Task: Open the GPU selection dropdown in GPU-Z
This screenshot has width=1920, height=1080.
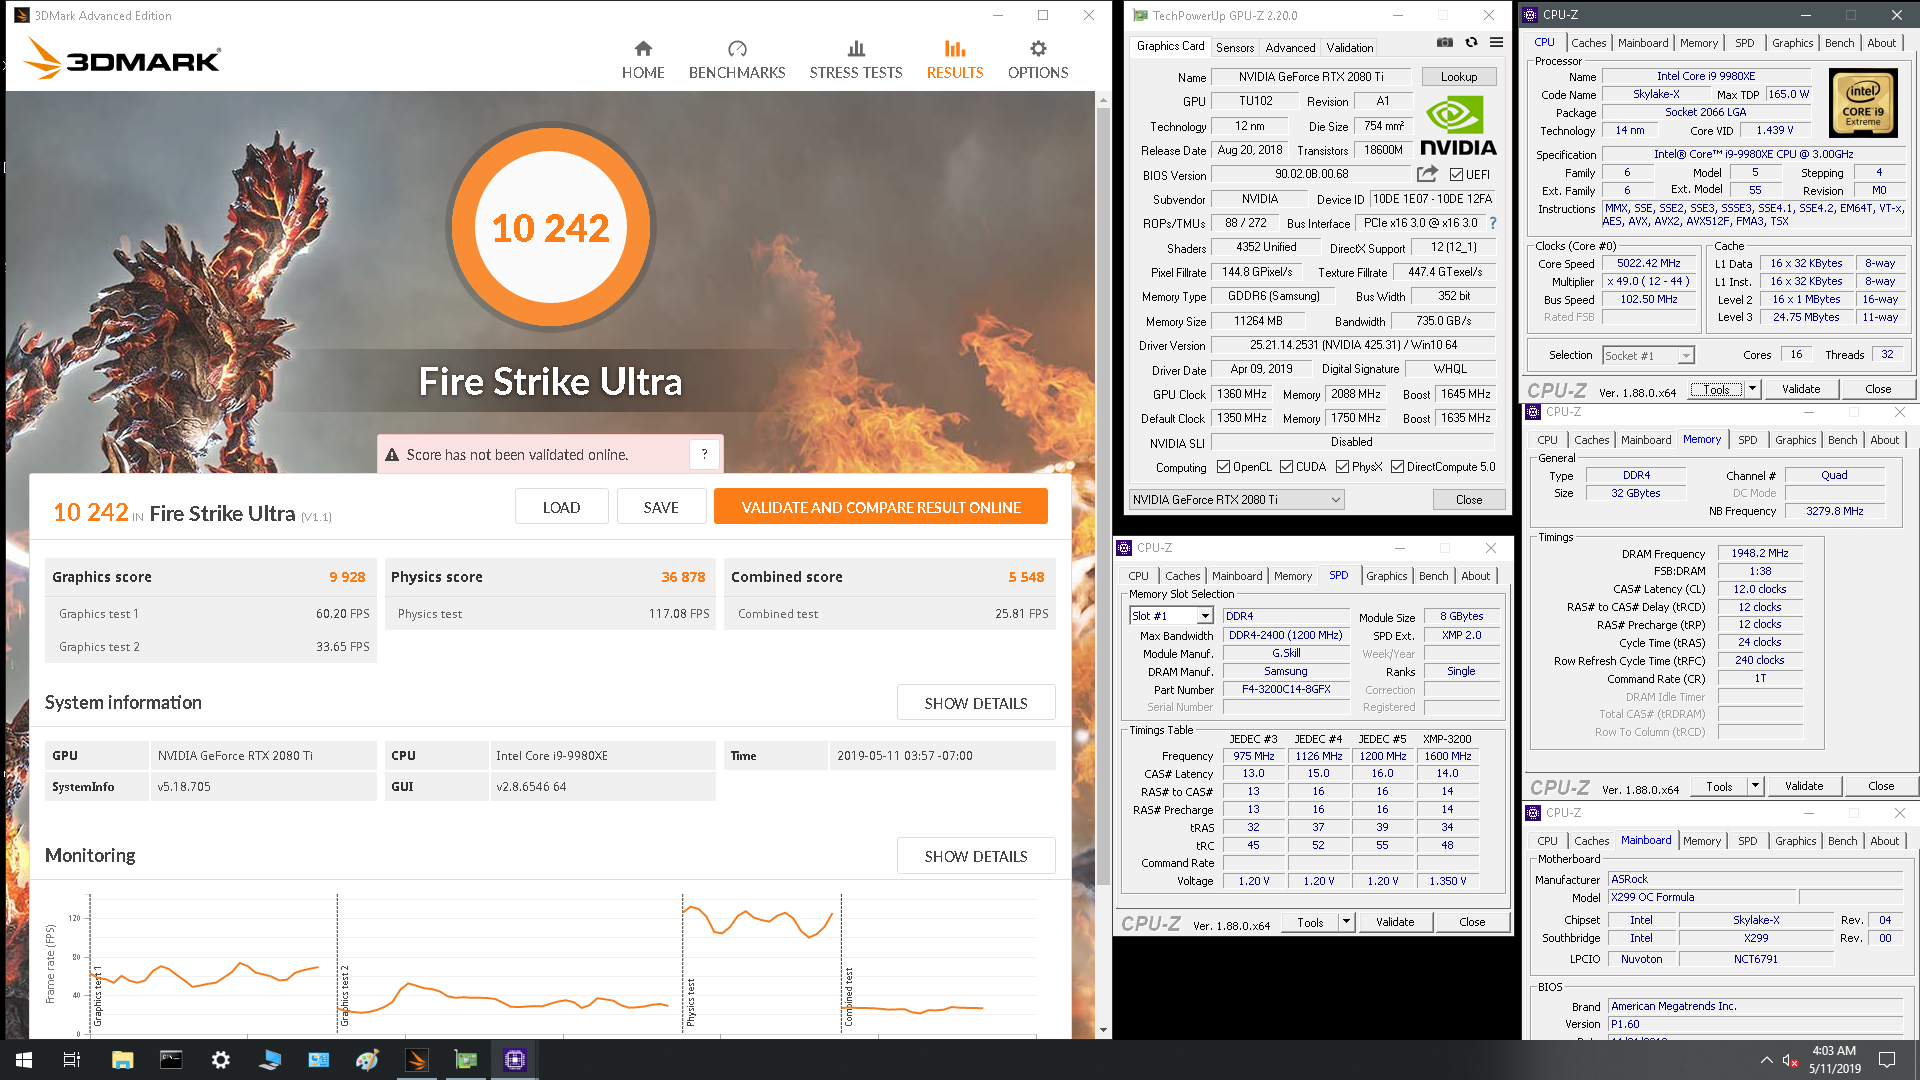Action: (1236, 500)
